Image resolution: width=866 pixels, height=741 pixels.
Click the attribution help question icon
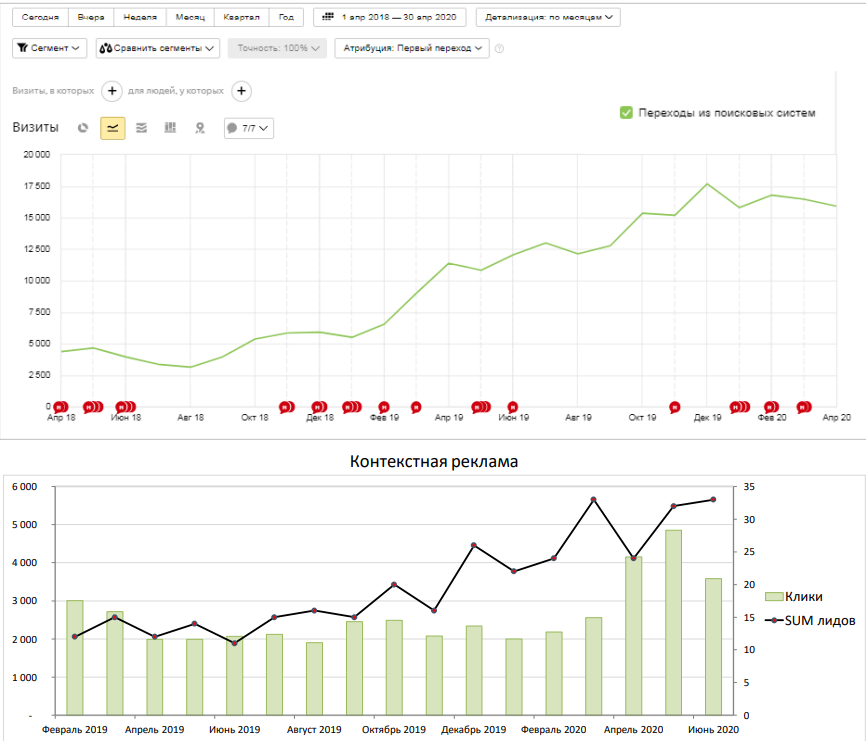[499, 48]
